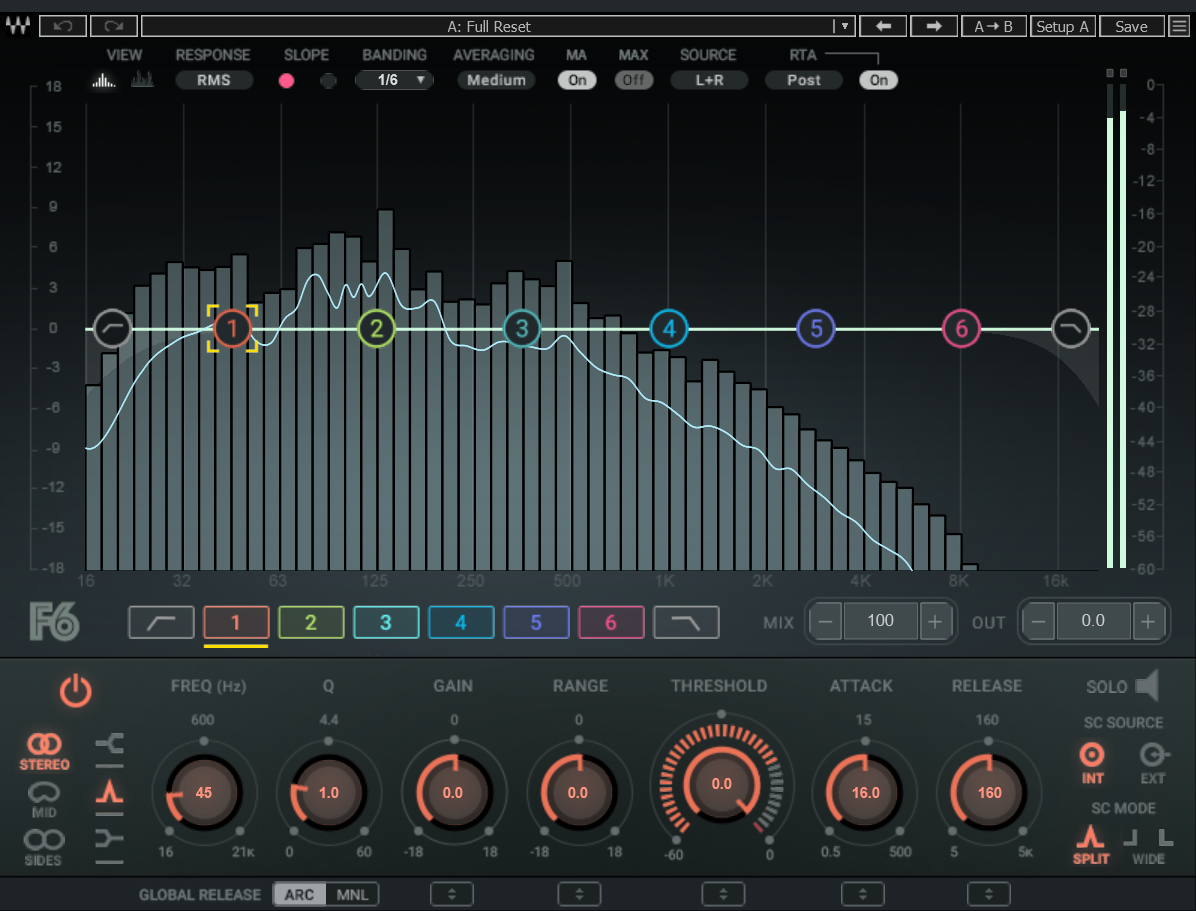Image resolution: width=1196 pixels, height=911 pixels.
Task: Click the Waves logo icon
Action: pyautogui.click(x=18, y=26)
